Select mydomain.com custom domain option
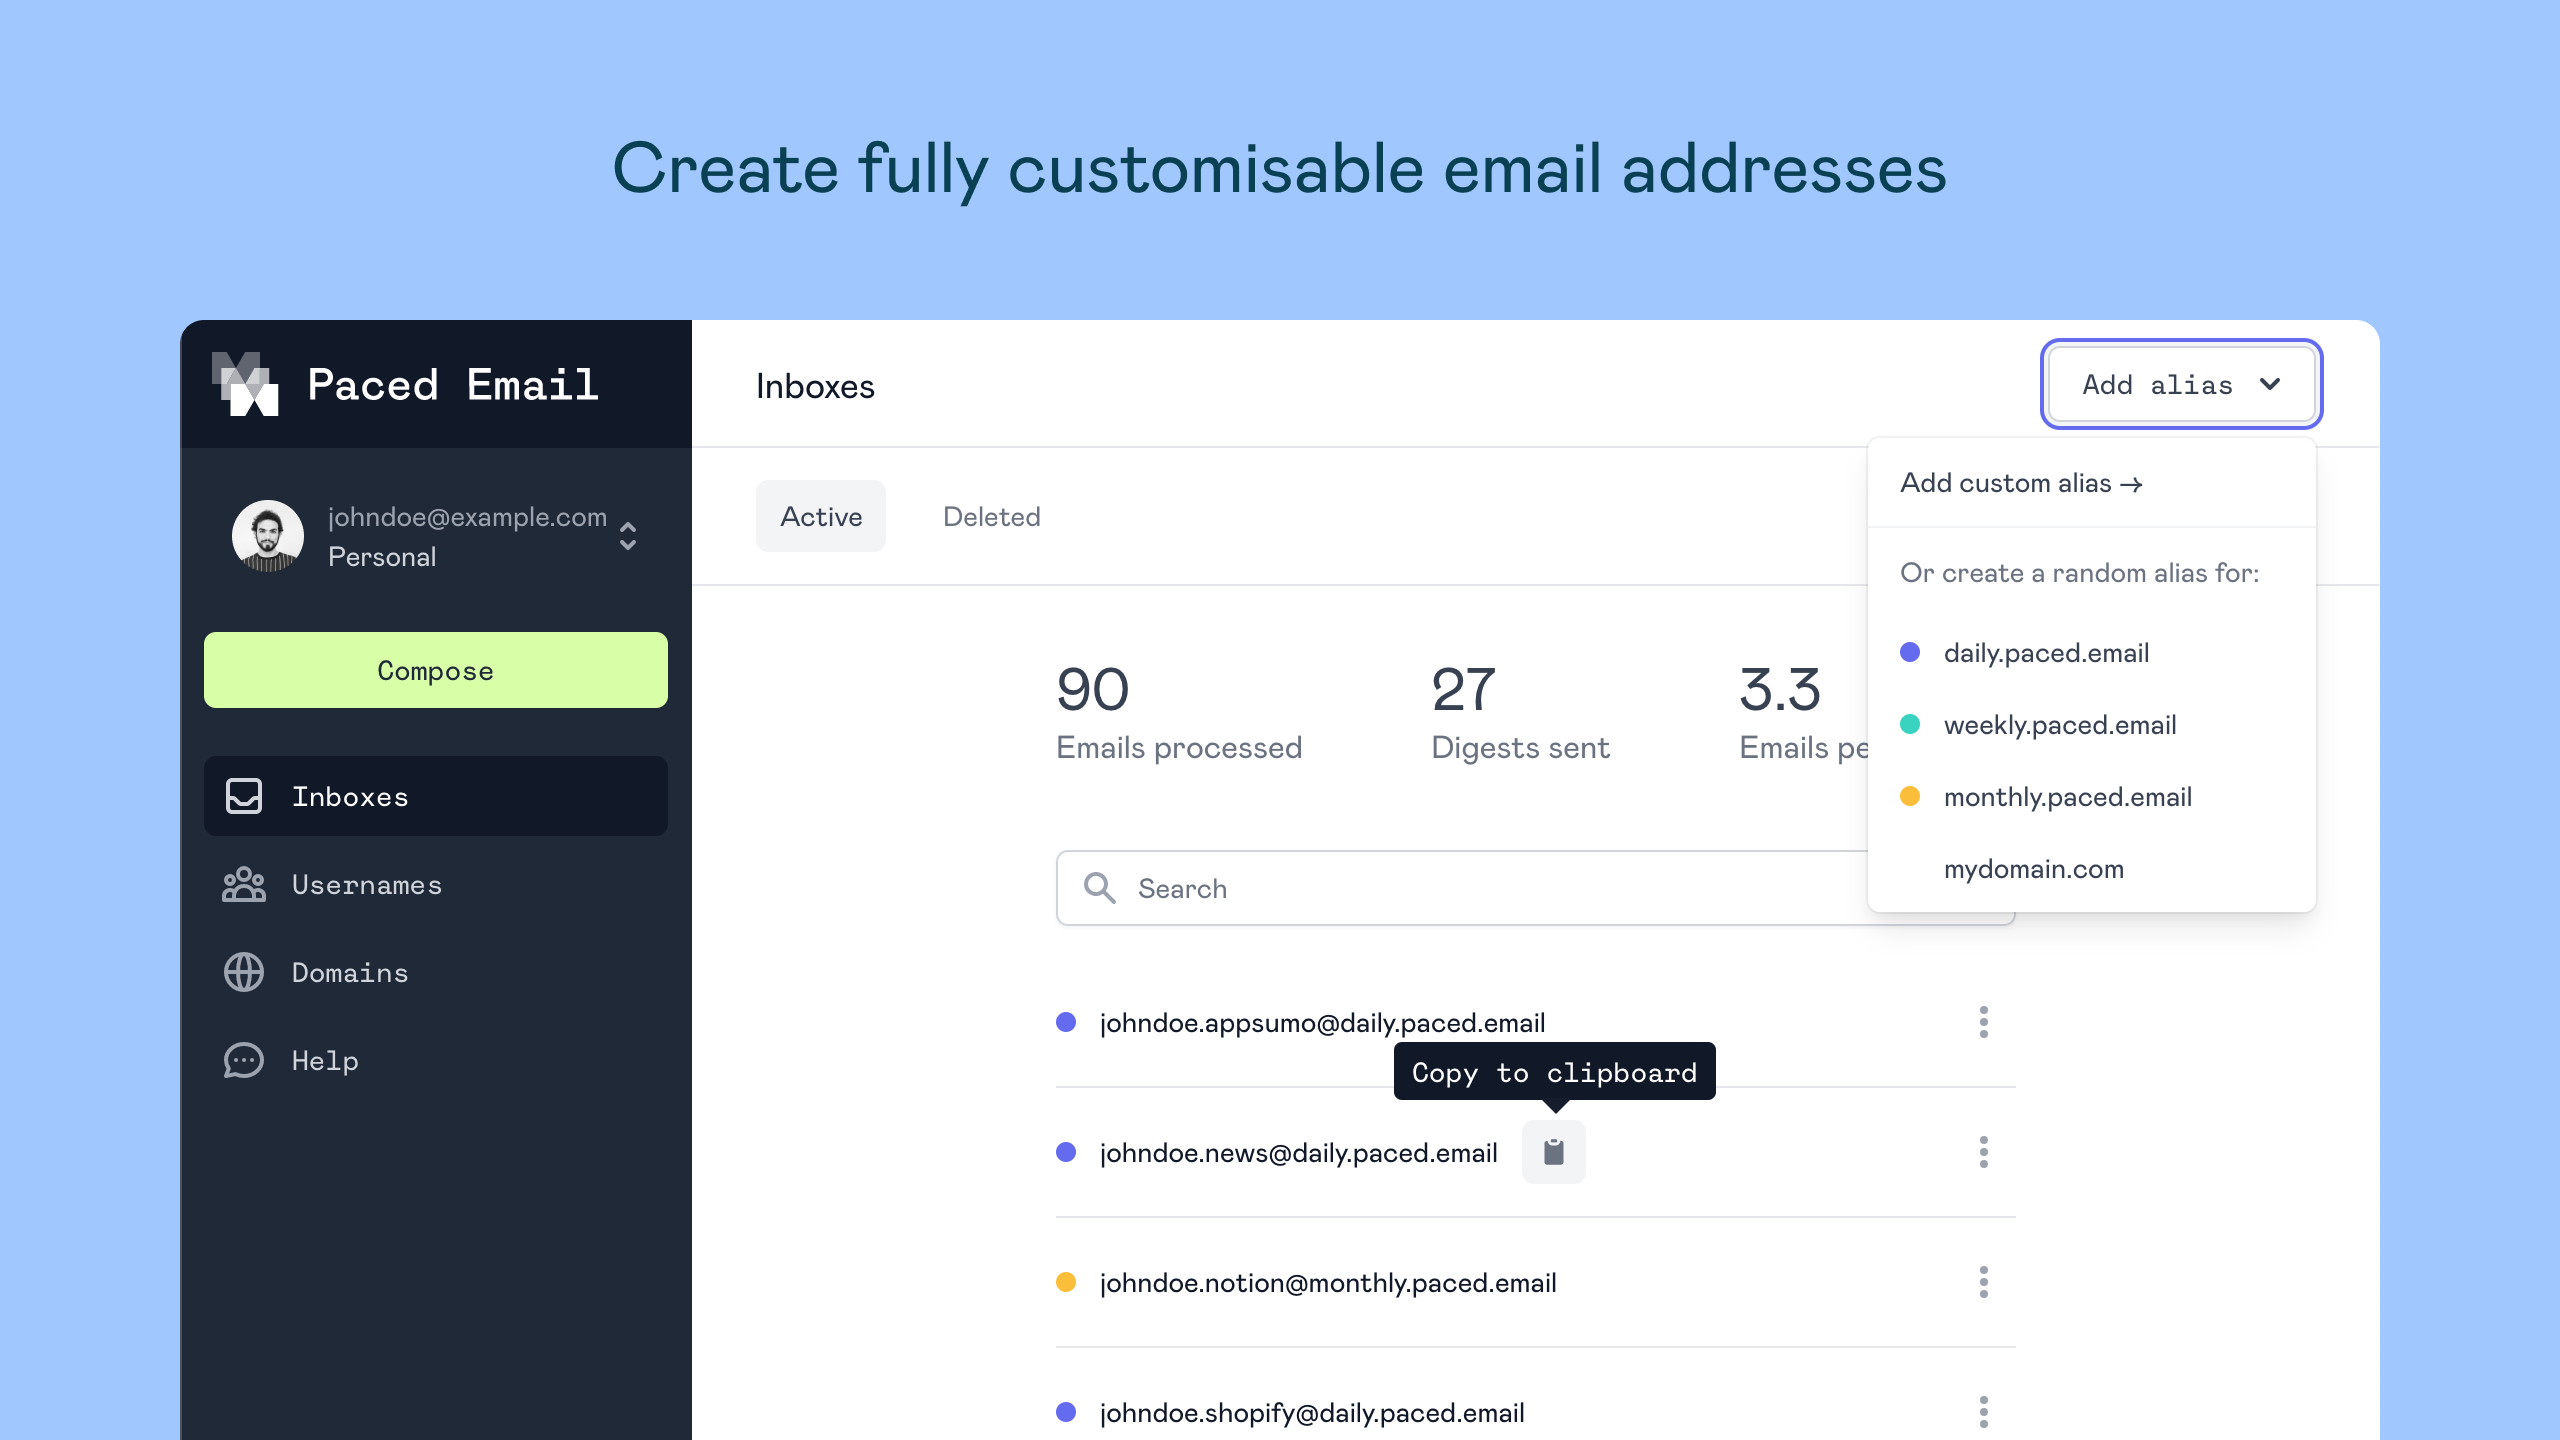This screenshot has width=2560, height=1440. point(2033,867)
